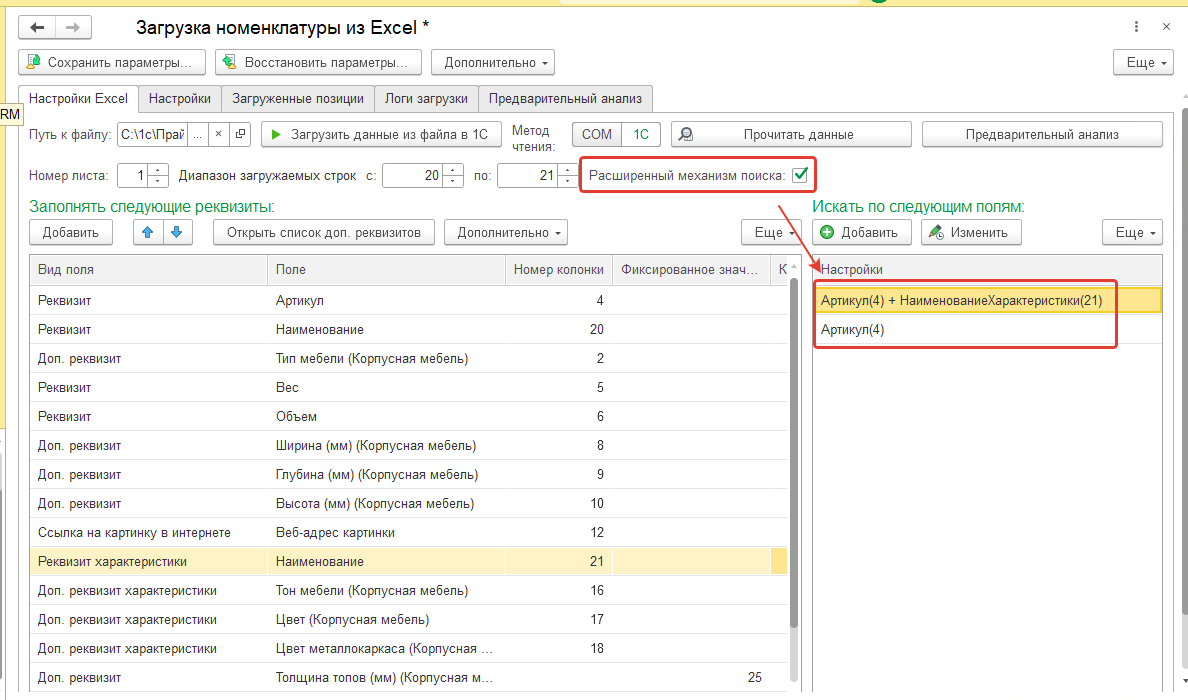The height and width of the screenshot is (700, 1188).
Task: Clear the file path with X icon
Action: click(x=218, y=134)
